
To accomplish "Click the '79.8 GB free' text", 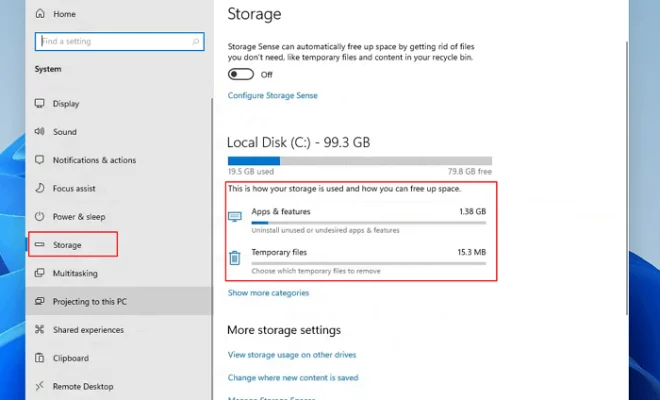I will pyautogui.click(x=470, y=171).
